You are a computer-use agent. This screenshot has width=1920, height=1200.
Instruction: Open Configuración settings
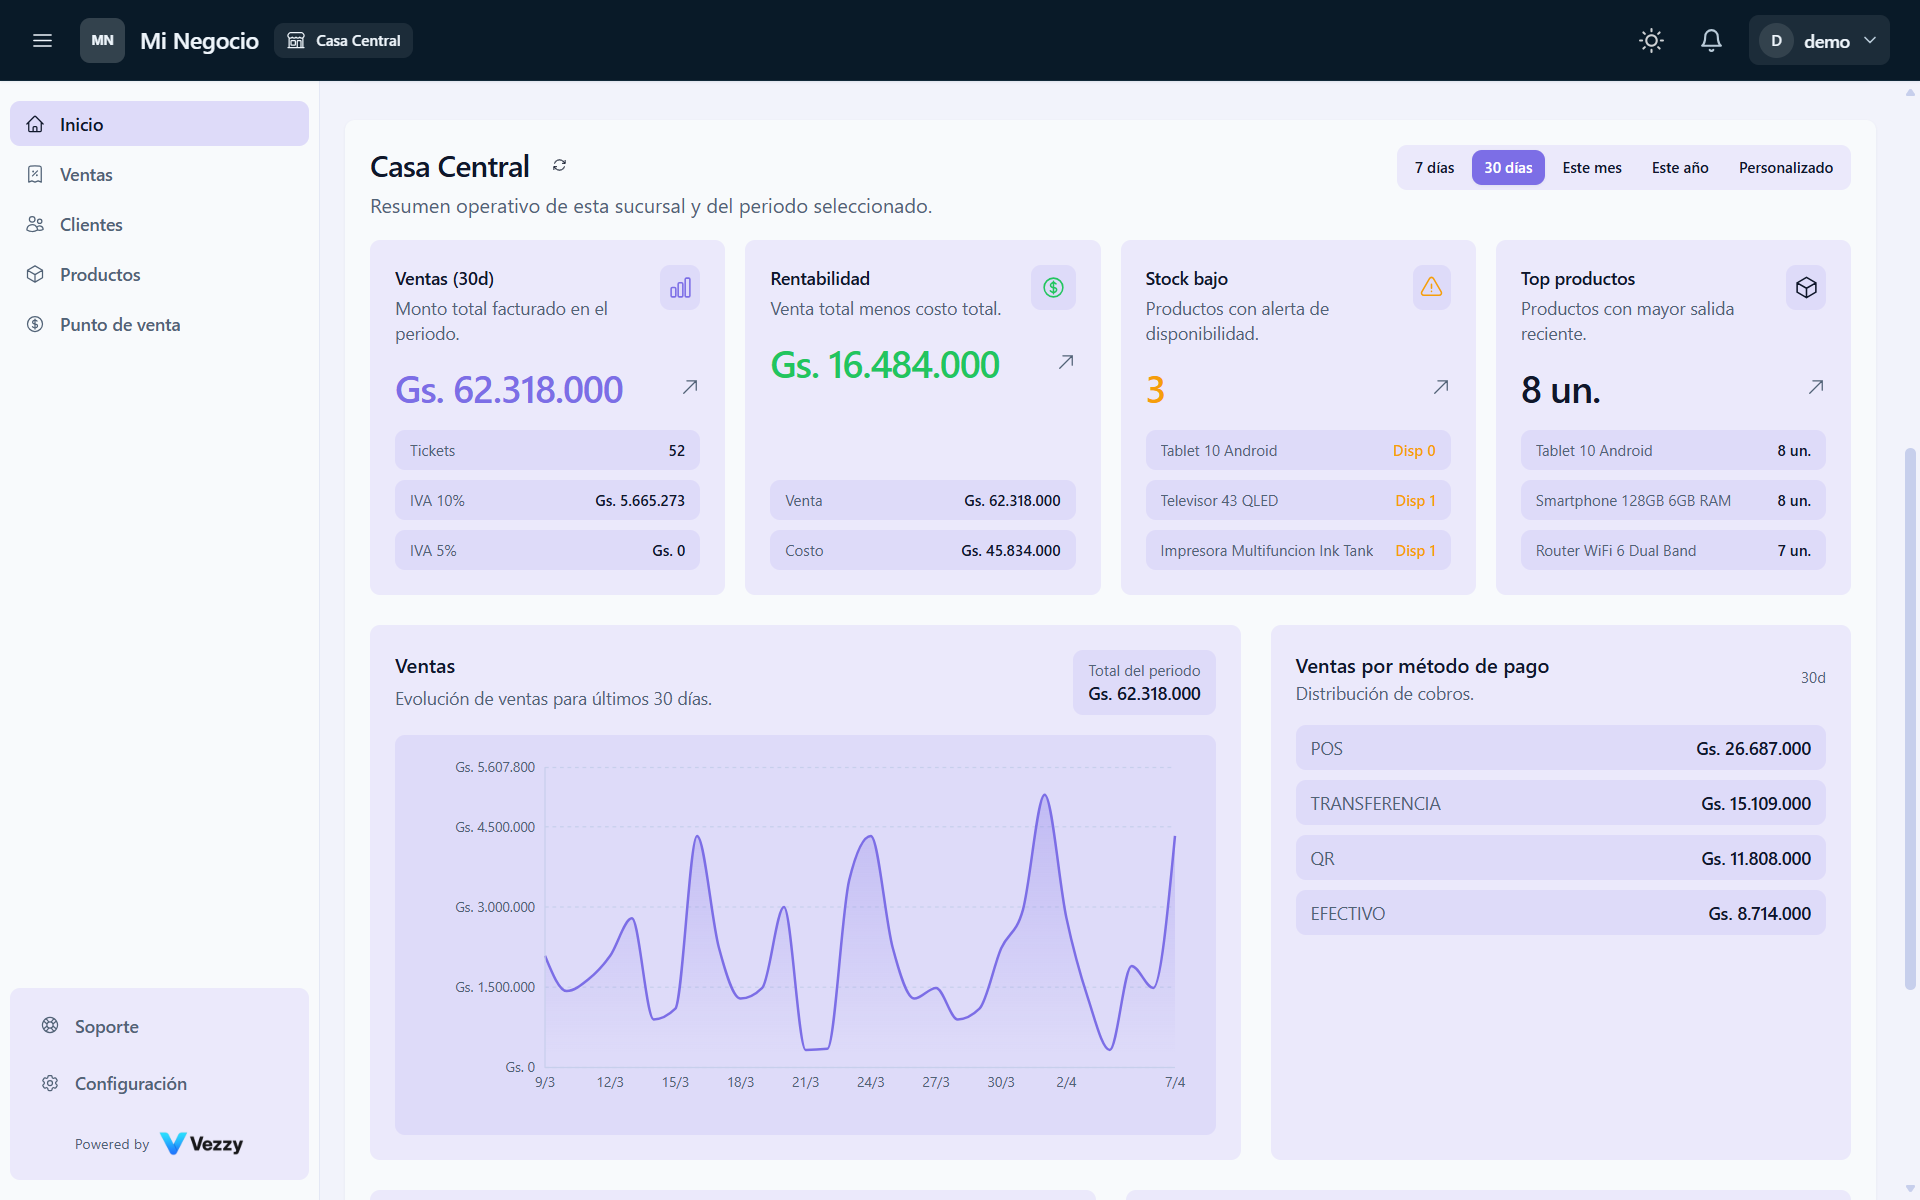pyautogui.click(x=159, y=1083)
